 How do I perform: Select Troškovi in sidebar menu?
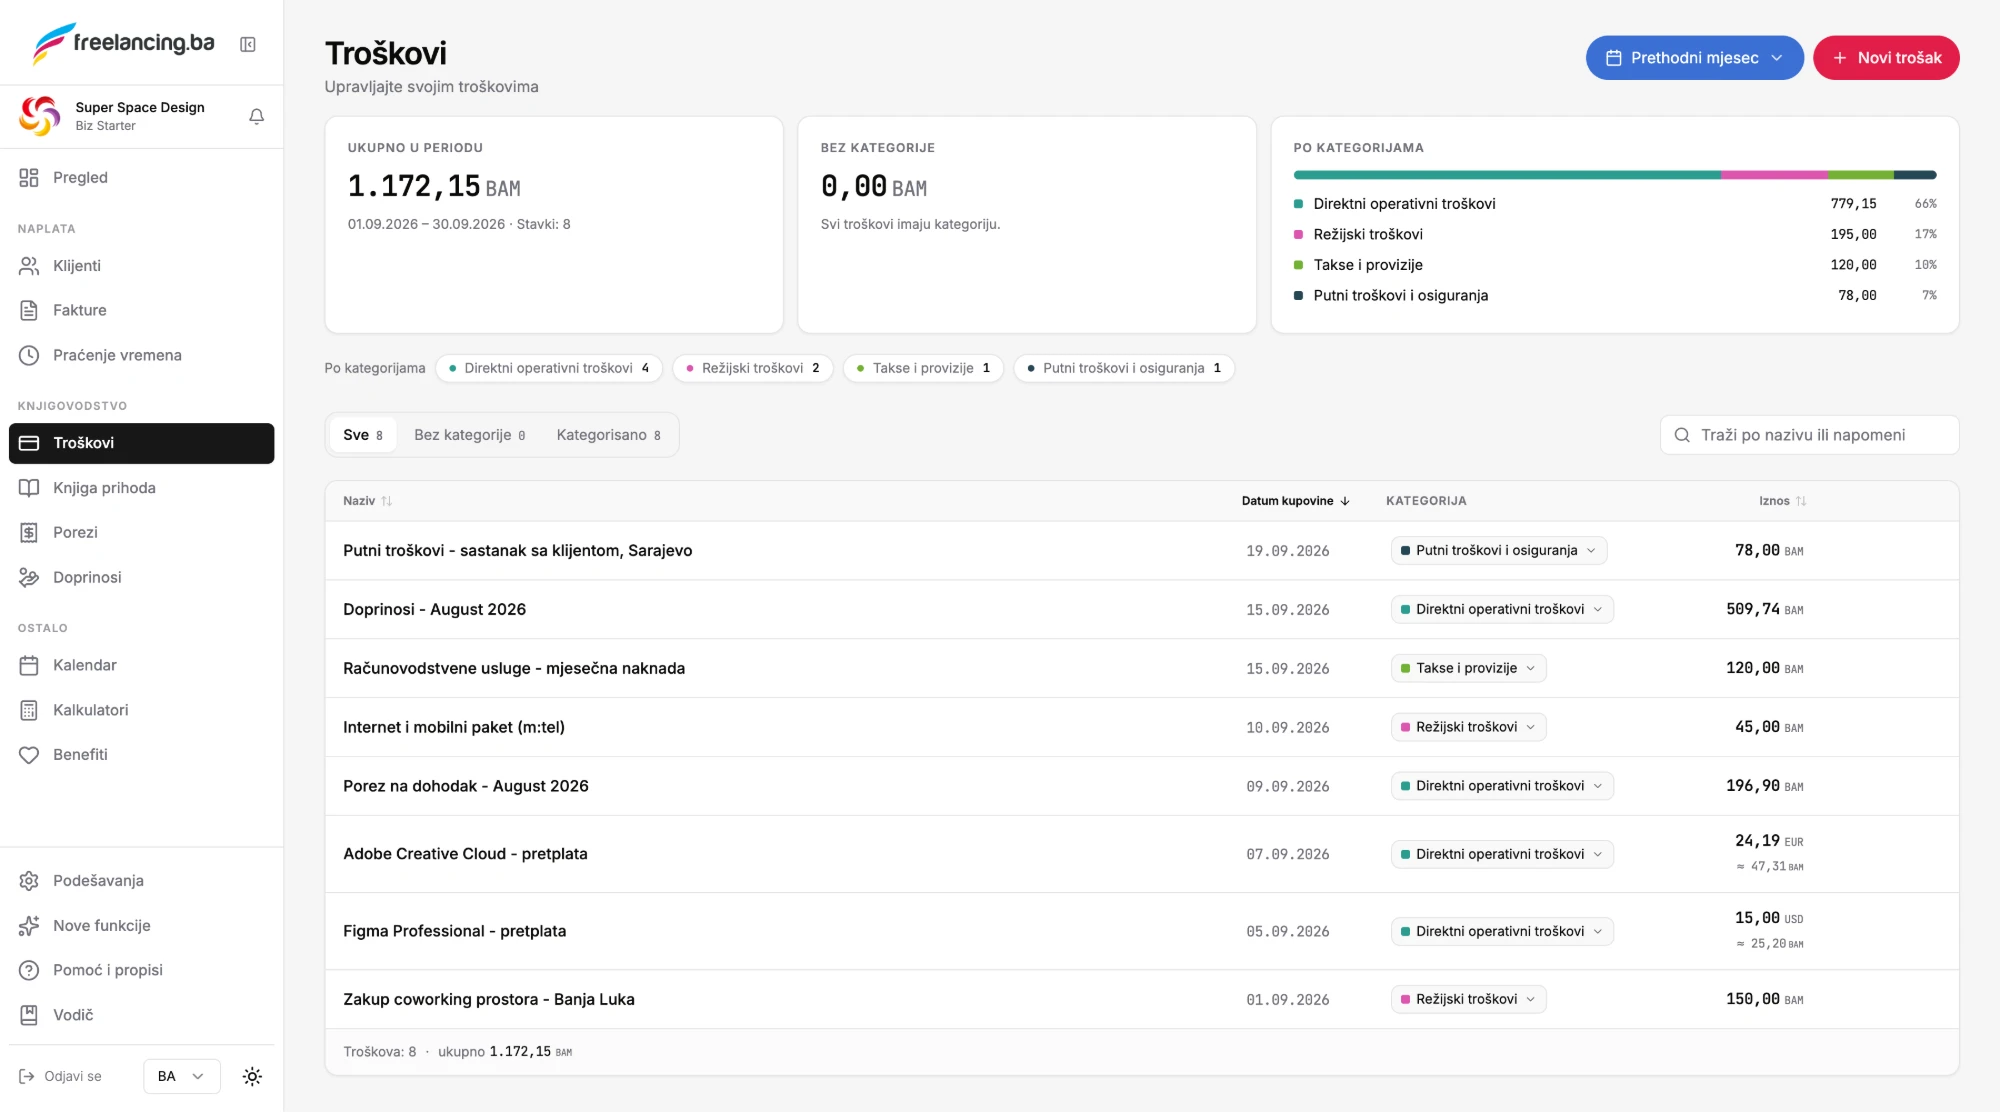(x=142, y=443)
